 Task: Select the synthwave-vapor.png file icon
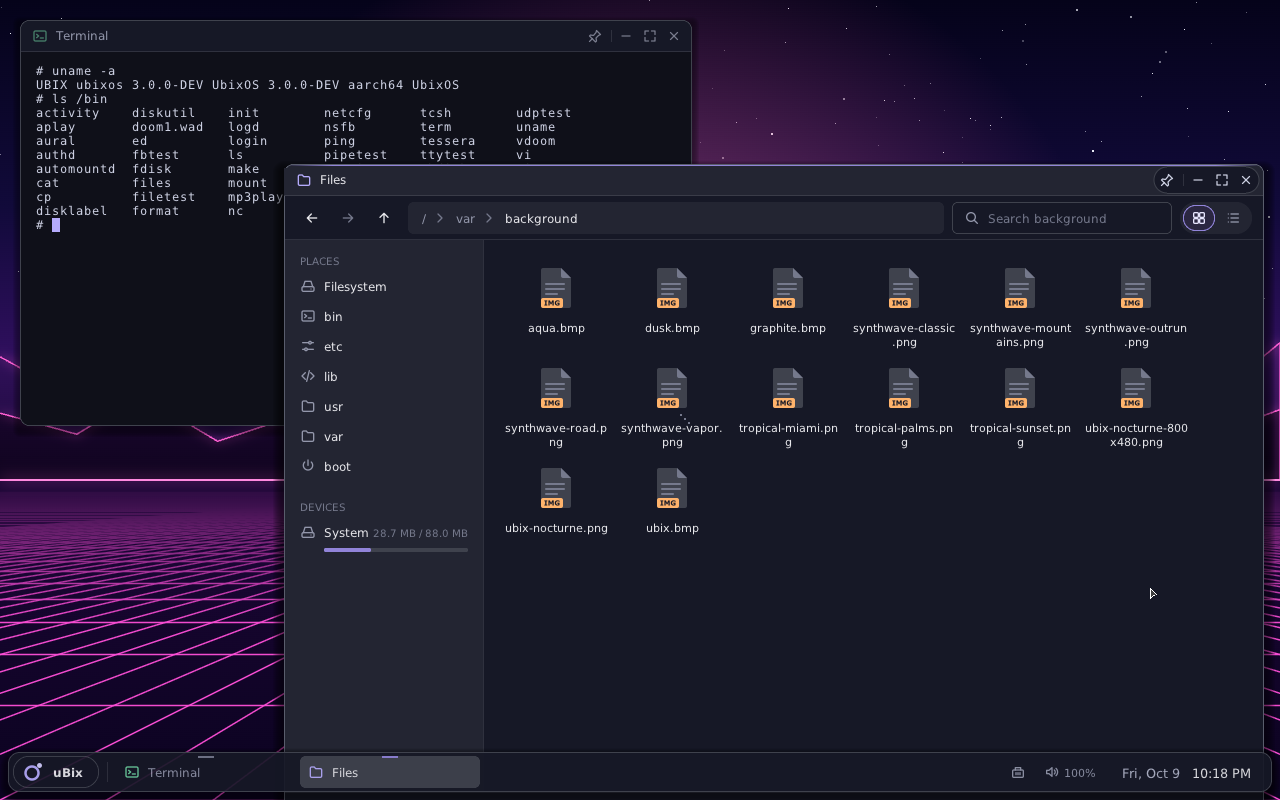point(672,388)
